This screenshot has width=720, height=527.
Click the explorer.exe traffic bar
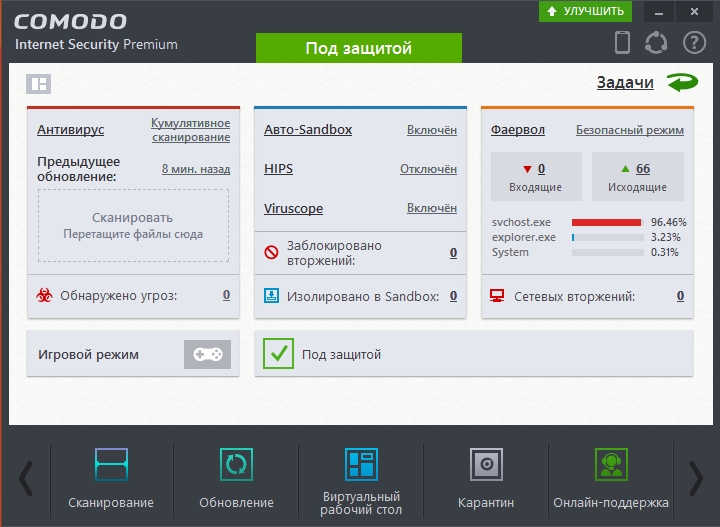tap(608, 237)
